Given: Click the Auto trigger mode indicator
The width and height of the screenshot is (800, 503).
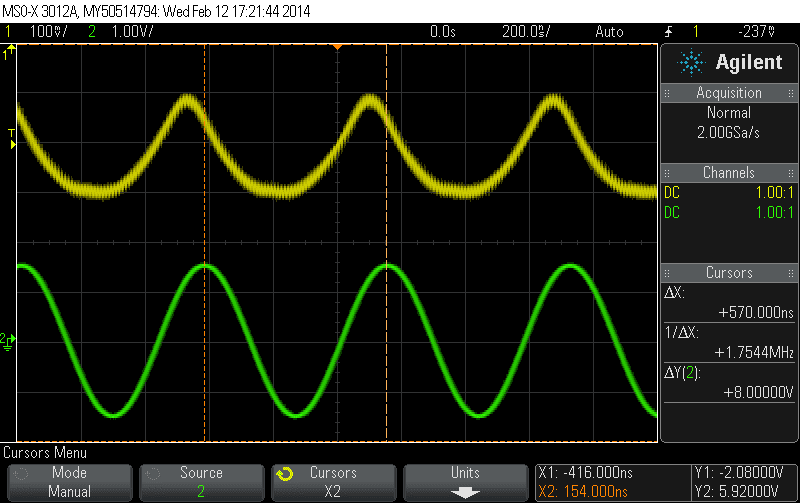Looking at the screenshot, I should click(608, 32).
